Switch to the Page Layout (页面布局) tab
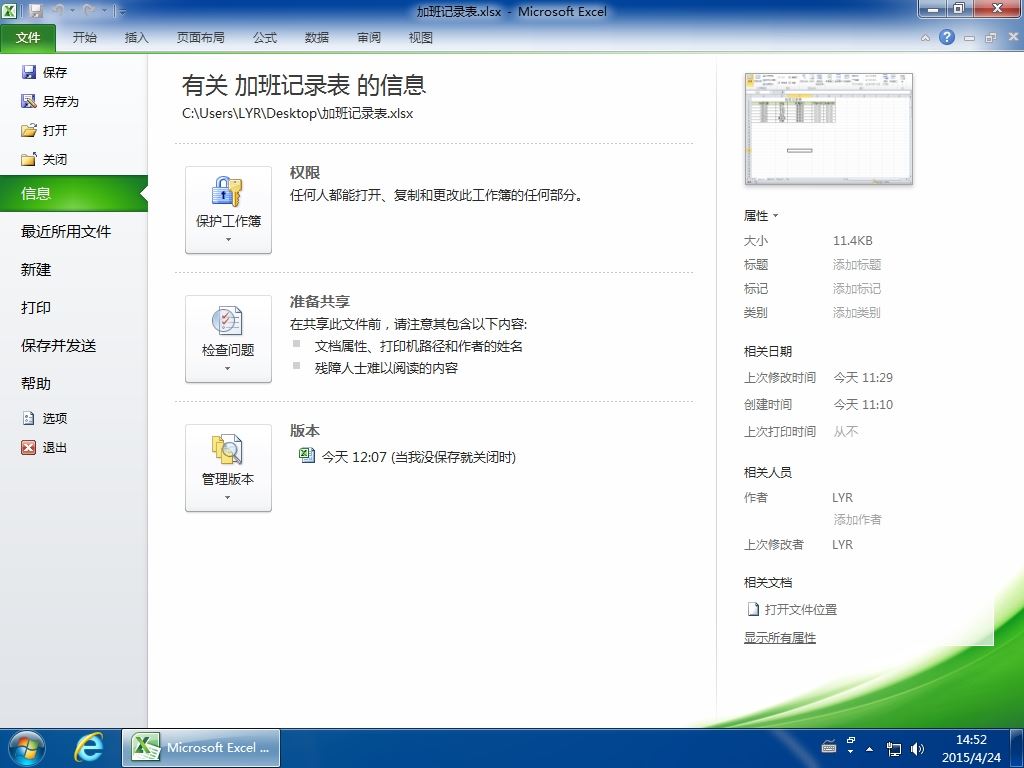The width and height of the screenshot is (1024, 768). (200, 38)
